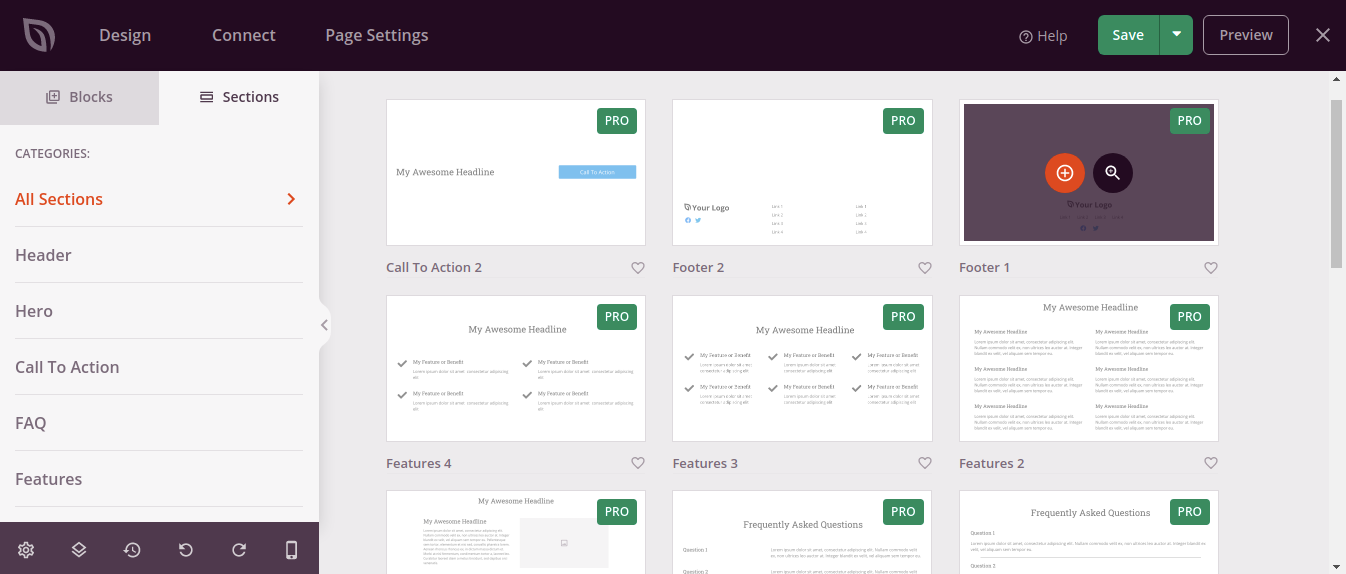Click PRO badge on Features 3
This screenshot has height=574, width=1346.
(x=903, y=317)
